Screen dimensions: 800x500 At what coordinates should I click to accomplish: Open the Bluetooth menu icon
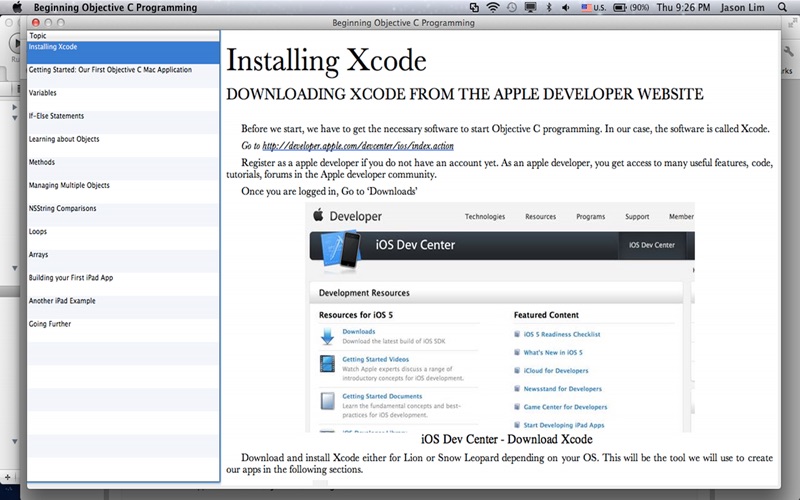(549, 7)
